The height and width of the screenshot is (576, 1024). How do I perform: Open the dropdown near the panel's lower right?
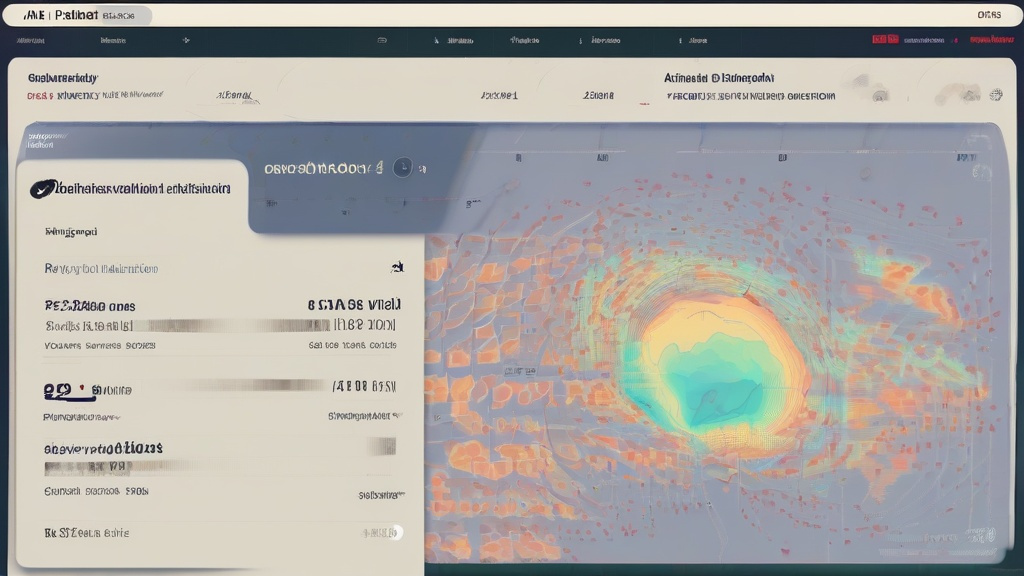tap(381, 494)
